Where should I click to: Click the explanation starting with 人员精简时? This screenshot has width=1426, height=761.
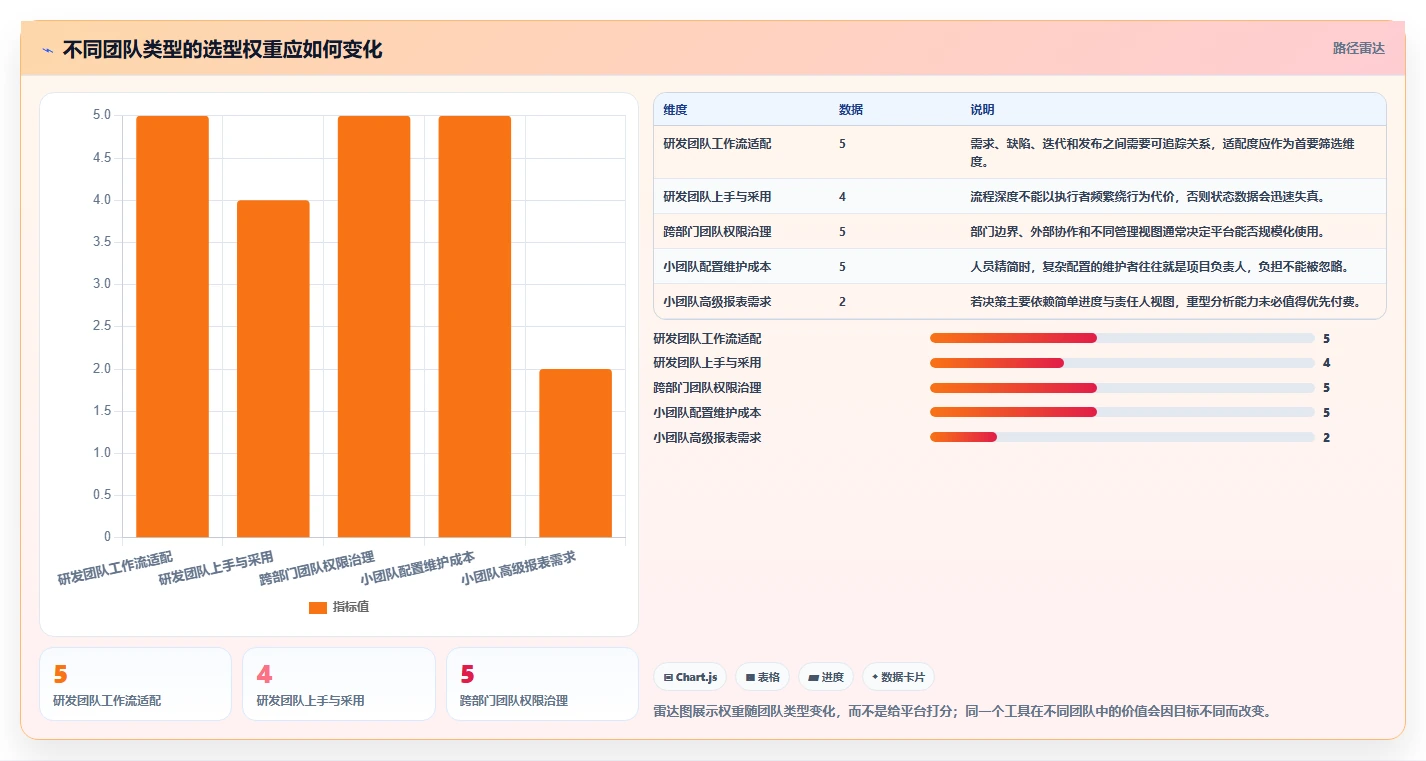[1160, 267]
